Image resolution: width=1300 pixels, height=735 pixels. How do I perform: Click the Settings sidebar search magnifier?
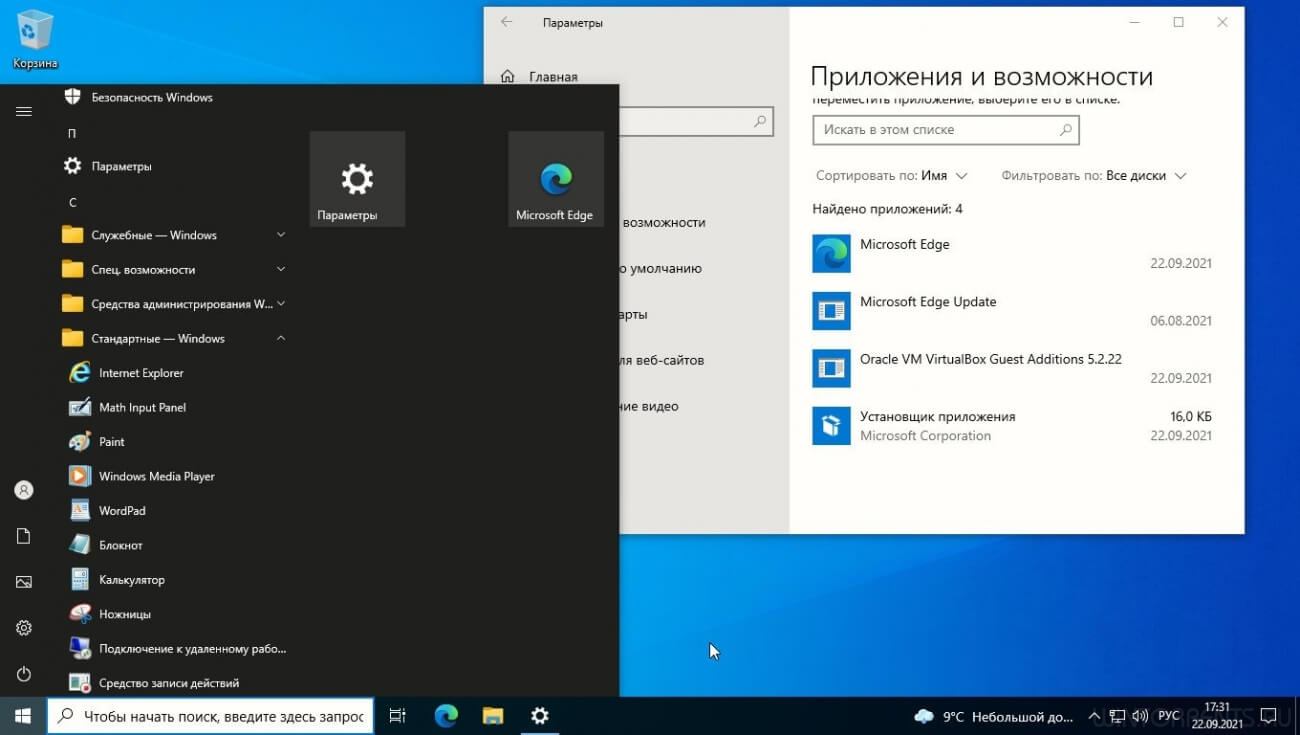point(760,122)
